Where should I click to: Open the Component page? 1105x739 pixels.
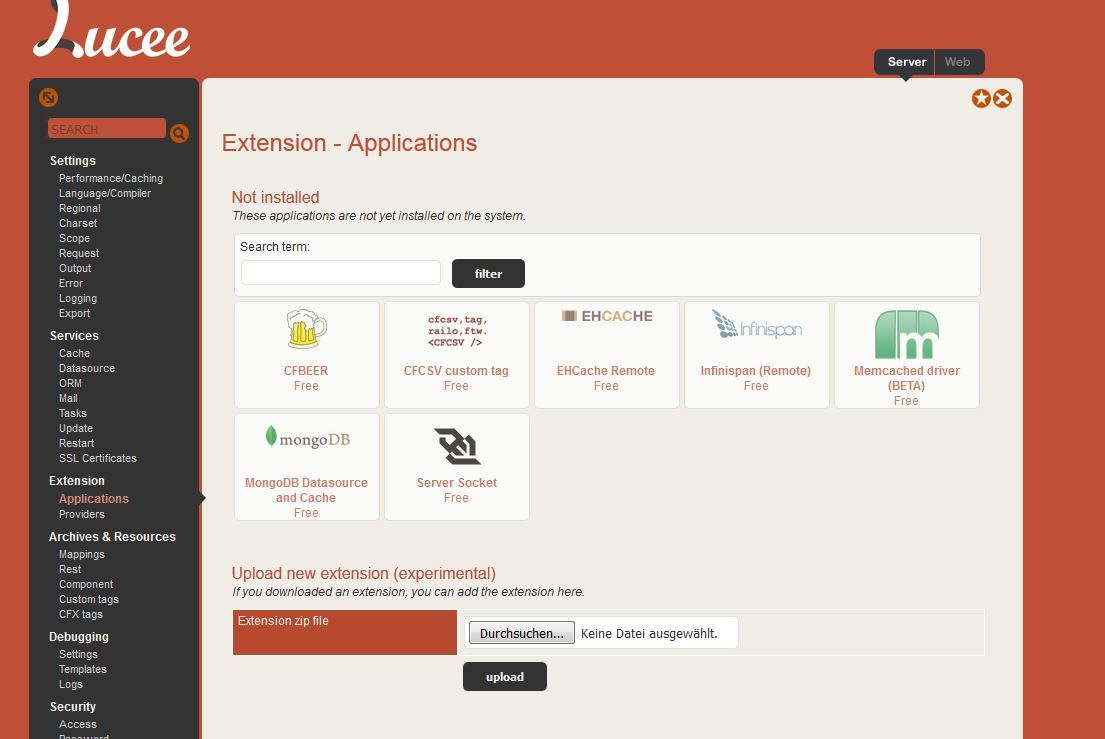[86, 585]
